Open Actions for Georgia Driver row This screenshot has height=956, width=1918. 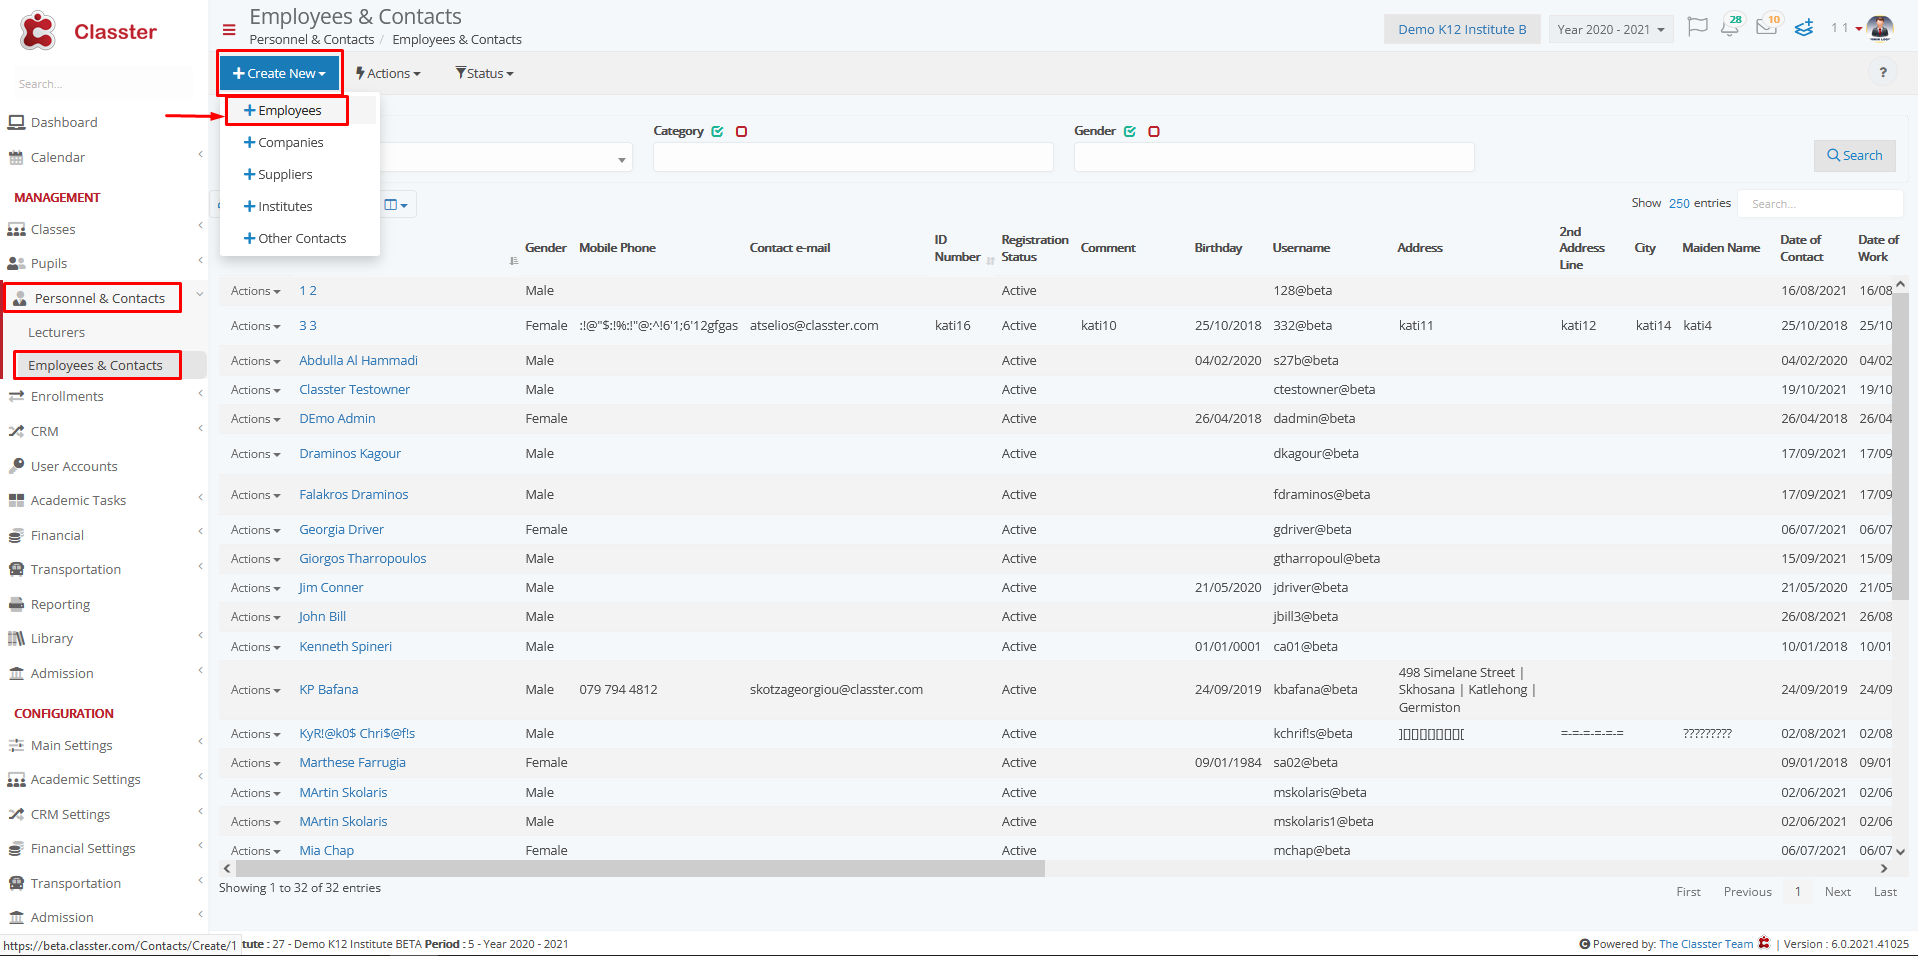click(x=255, y=530)
